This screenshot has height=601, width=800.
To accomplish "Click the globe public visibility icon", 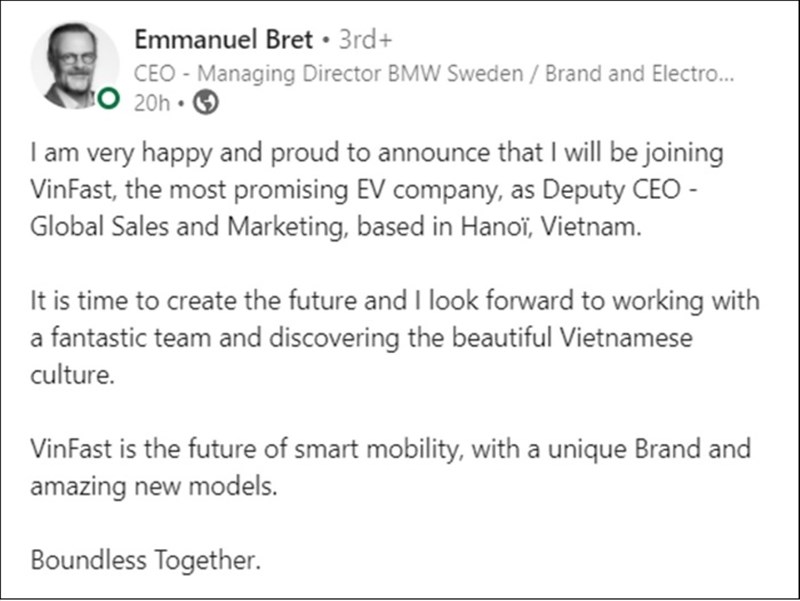I will tap(205, 102).
